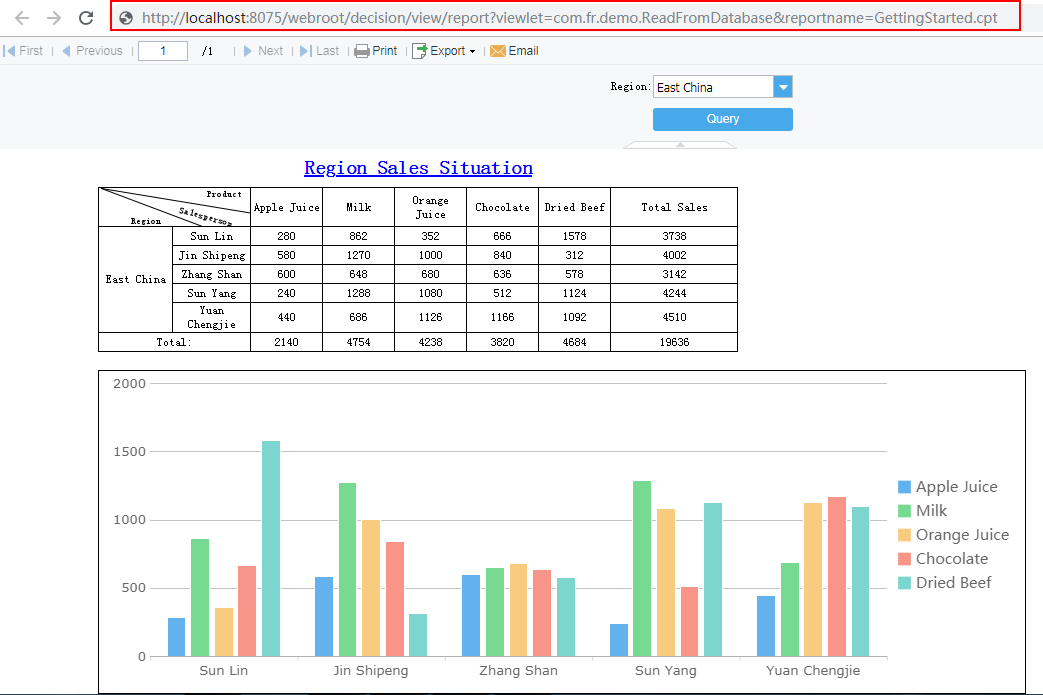Click the East China region field

pyautogui.click(x=713, y=87)
